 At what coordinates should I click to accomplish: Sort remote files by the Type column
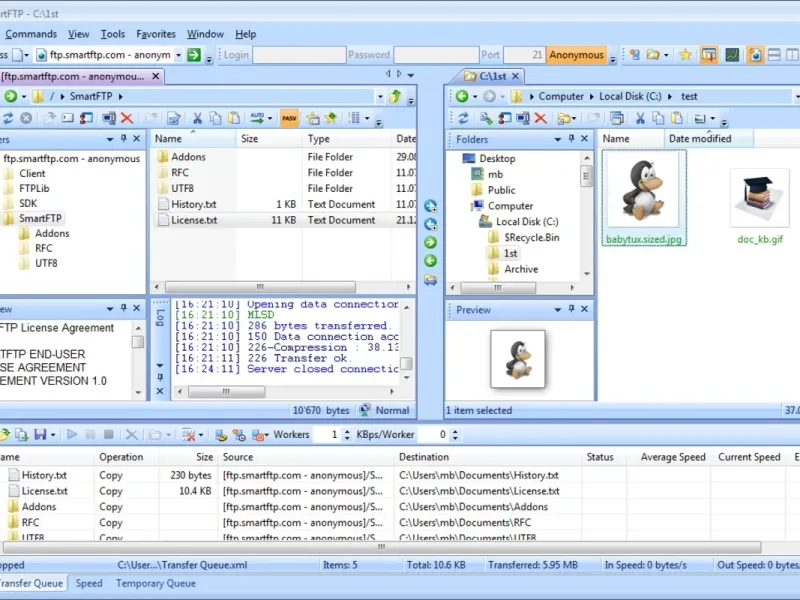coord(346,139)
